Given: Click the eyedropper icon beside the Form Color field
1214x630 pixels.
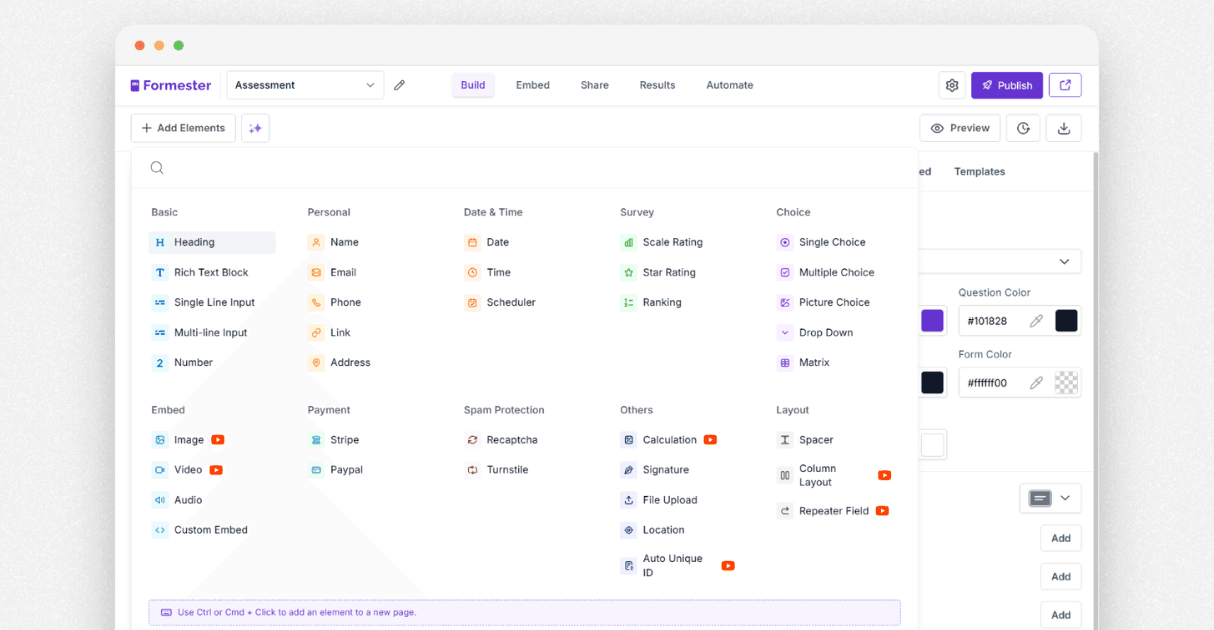Looking at the screenshot, I should (x=1038, y=382).
